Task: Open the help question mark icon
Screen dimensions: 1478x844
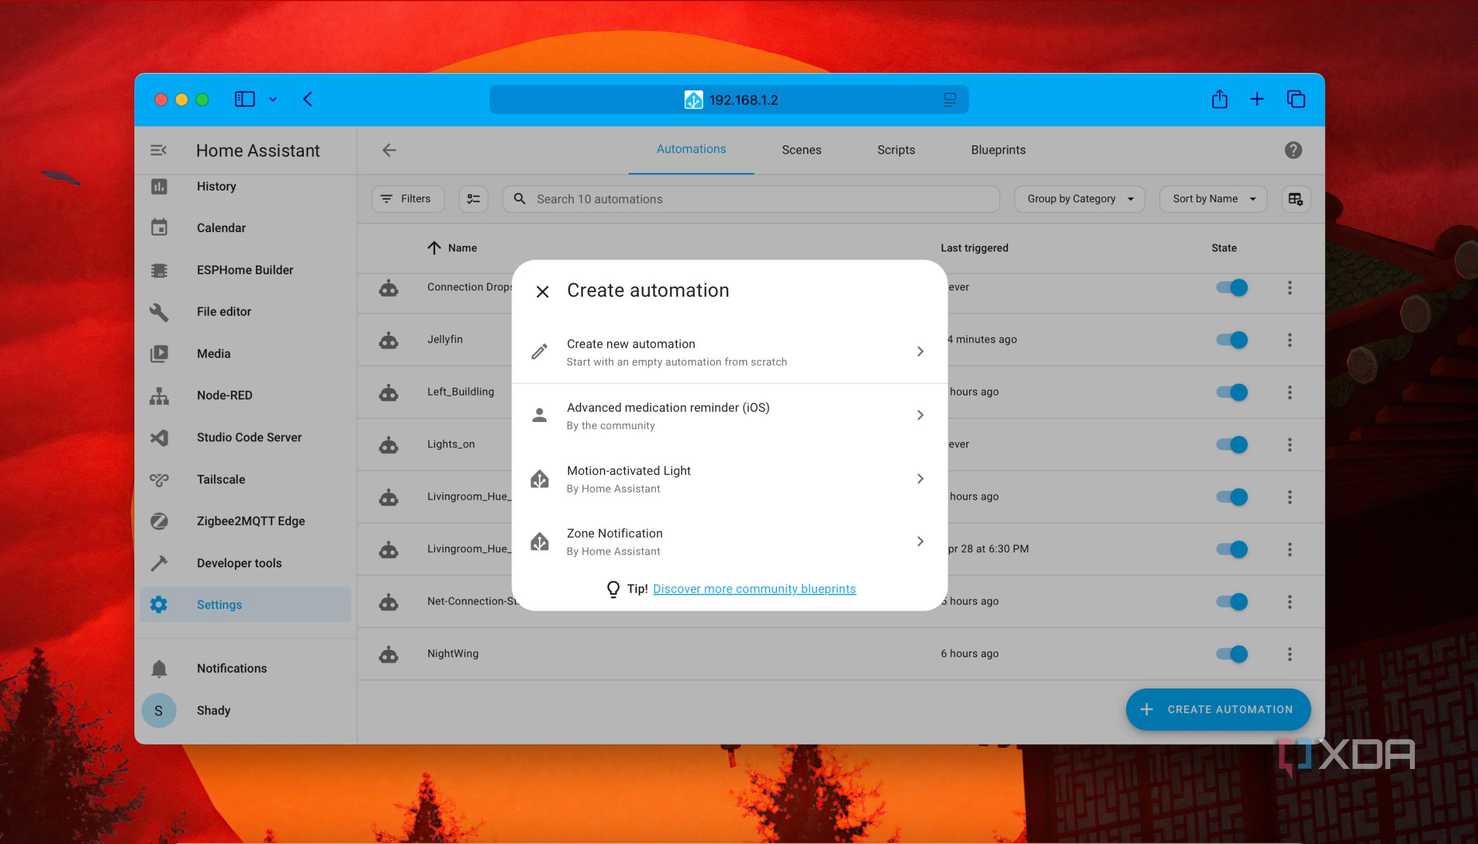Action: click(x=1293, y=150)
